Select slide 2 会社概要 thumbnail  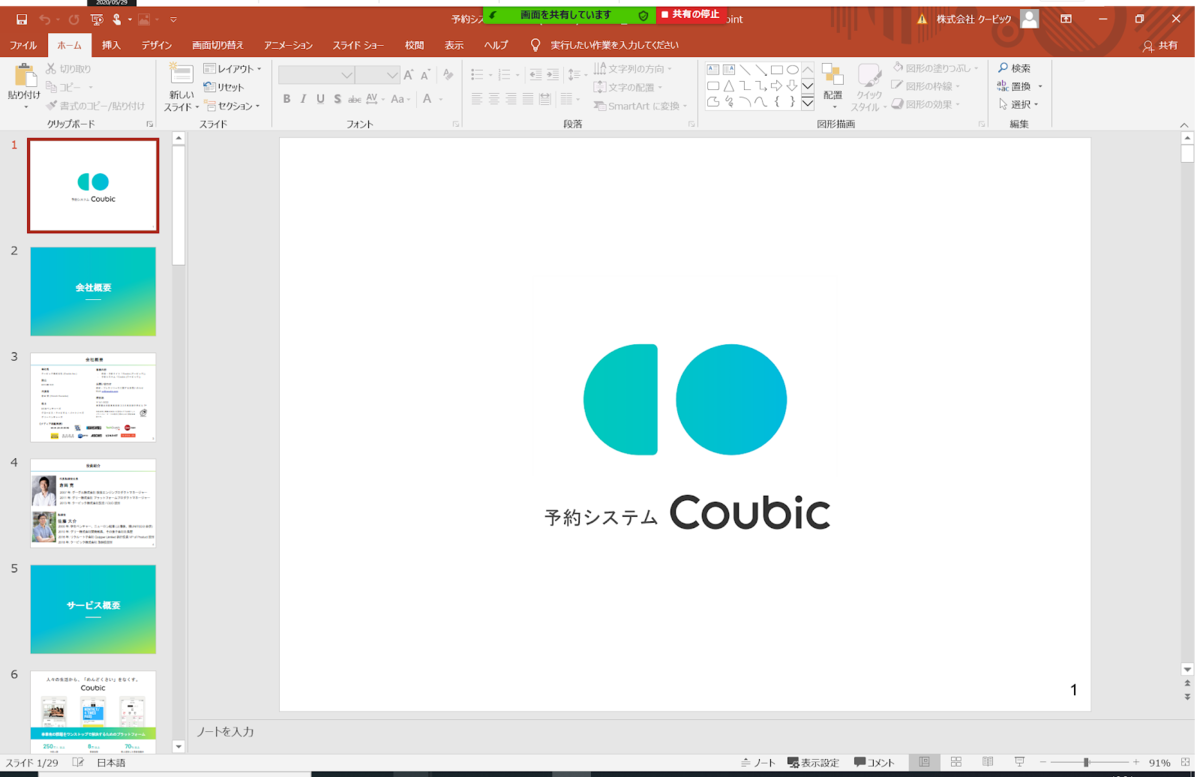pos(93,291)
